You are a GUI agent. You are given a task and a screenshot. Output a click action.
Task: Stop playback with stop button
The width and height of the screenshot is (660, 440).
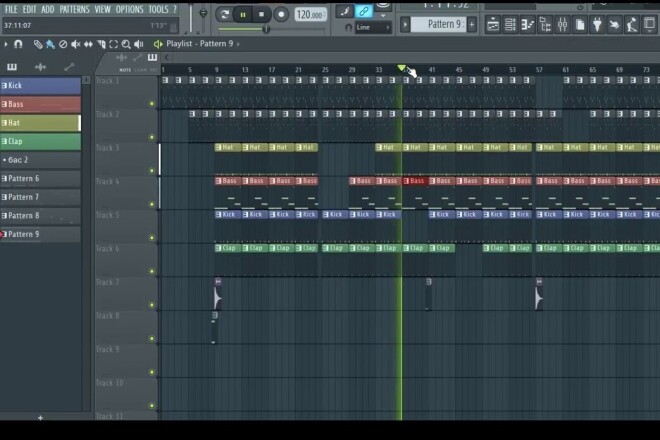[x=261, y=15]
